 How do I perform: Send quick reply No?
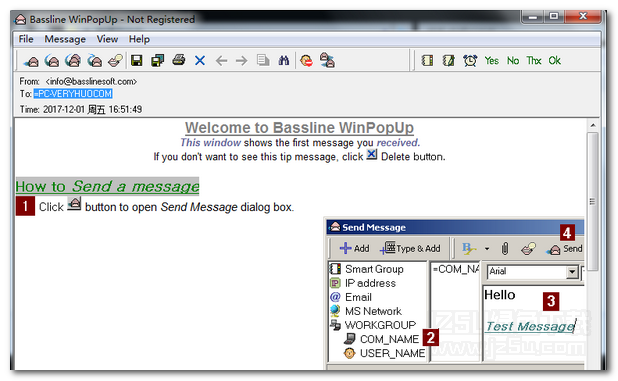(513, 61)
